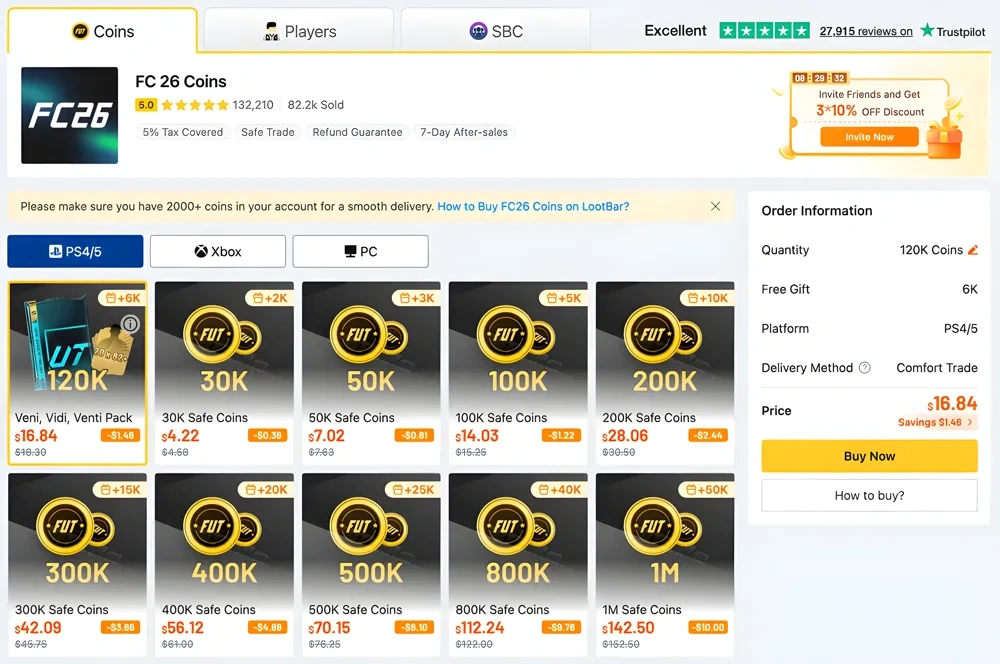The height and width of the screenshot is (664, 1000).
Task: Click the info icon on Veni Vidi pack
Action: click(x=130, y=324)
